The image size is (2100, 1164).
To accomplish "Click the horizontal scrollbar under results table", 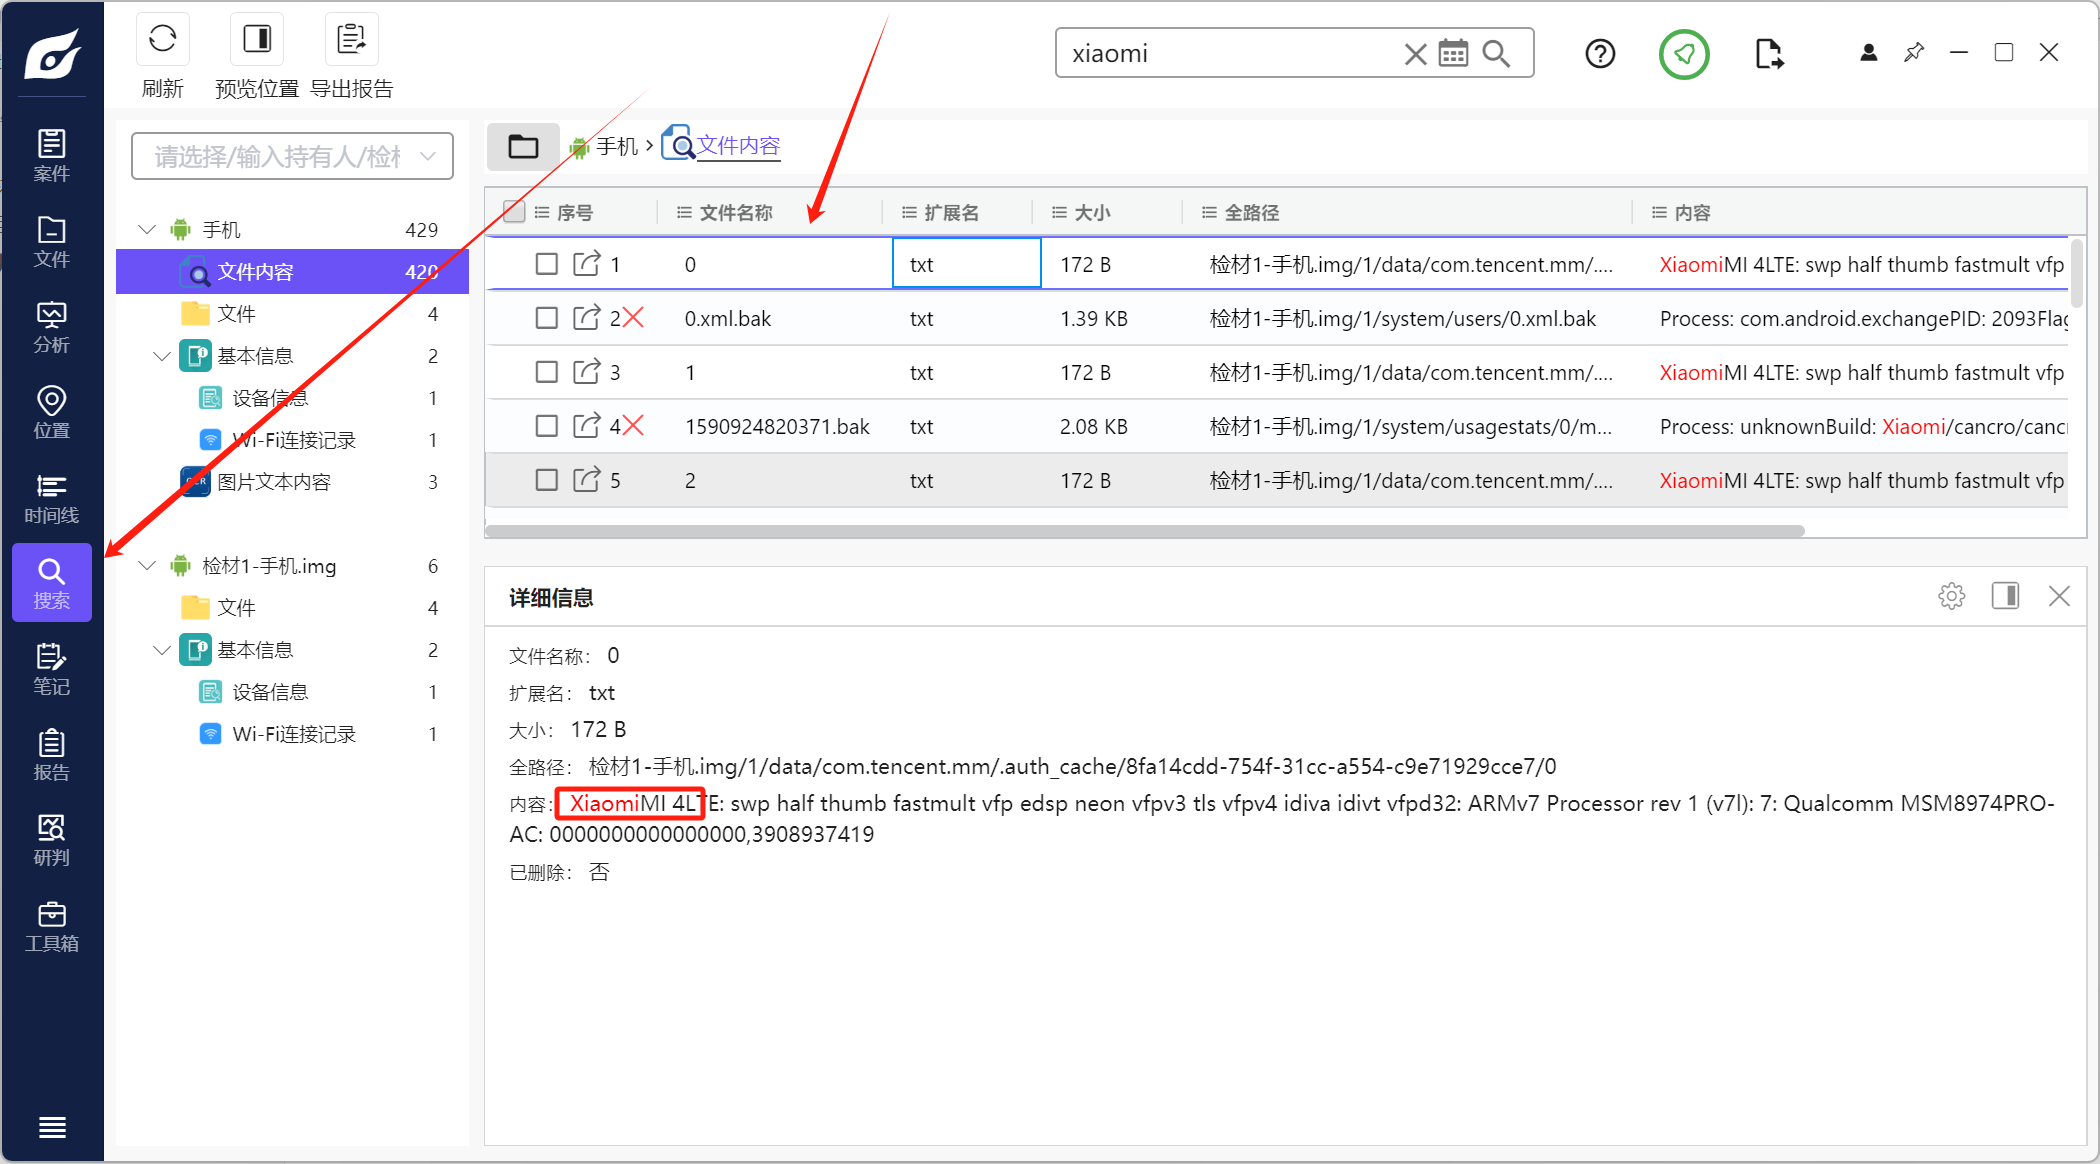I will pyautogui.click(x=1144, y=531).
